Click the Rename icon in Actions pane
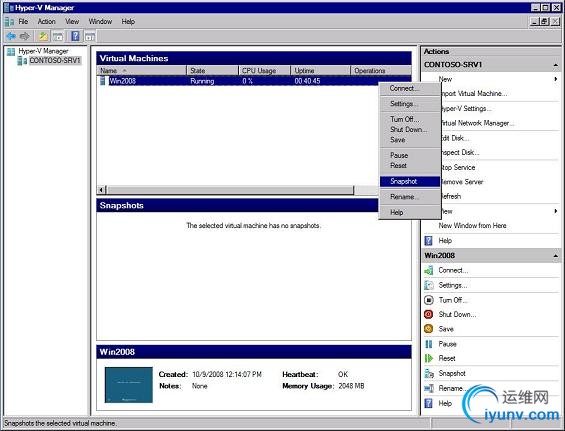Viewport: 565px width, 431px height. pyautogui.click(x=429, y=388)
